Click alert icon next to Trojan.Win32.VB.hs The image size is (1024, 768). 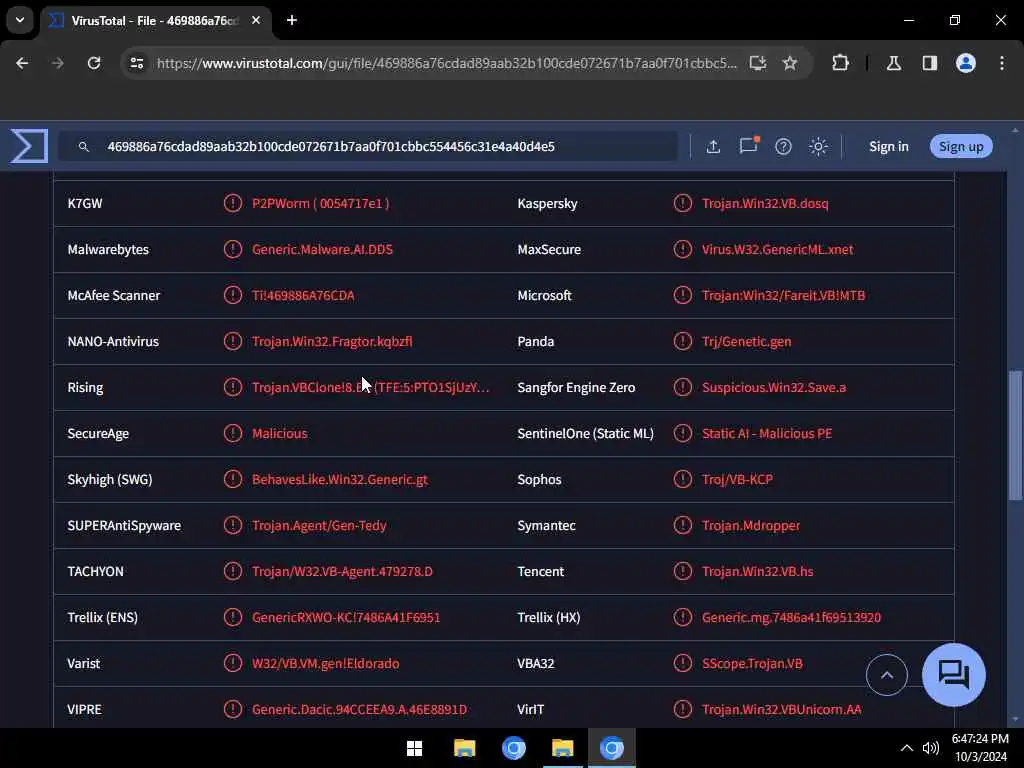[x=682, y=571]
